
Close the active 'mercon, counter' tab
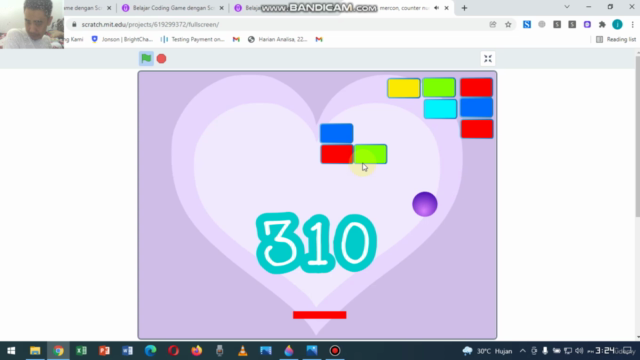447,8
